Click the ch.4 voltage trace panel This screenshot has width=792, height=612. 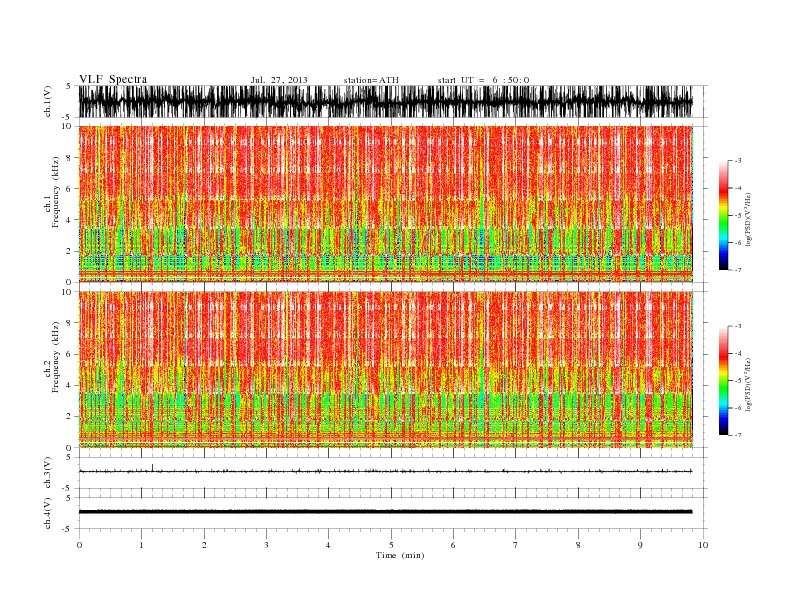coord(392,513)
